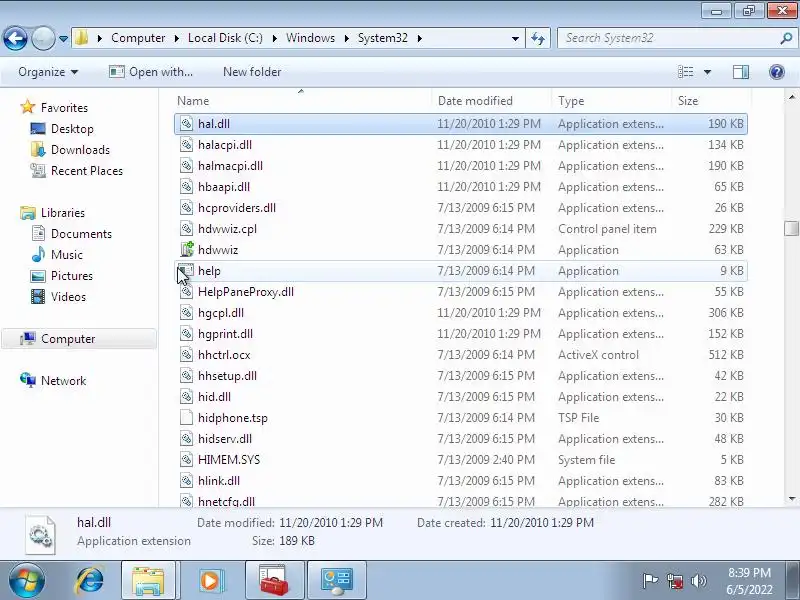
Task: Toggle the preview pane icon
Action: (741, 72)
